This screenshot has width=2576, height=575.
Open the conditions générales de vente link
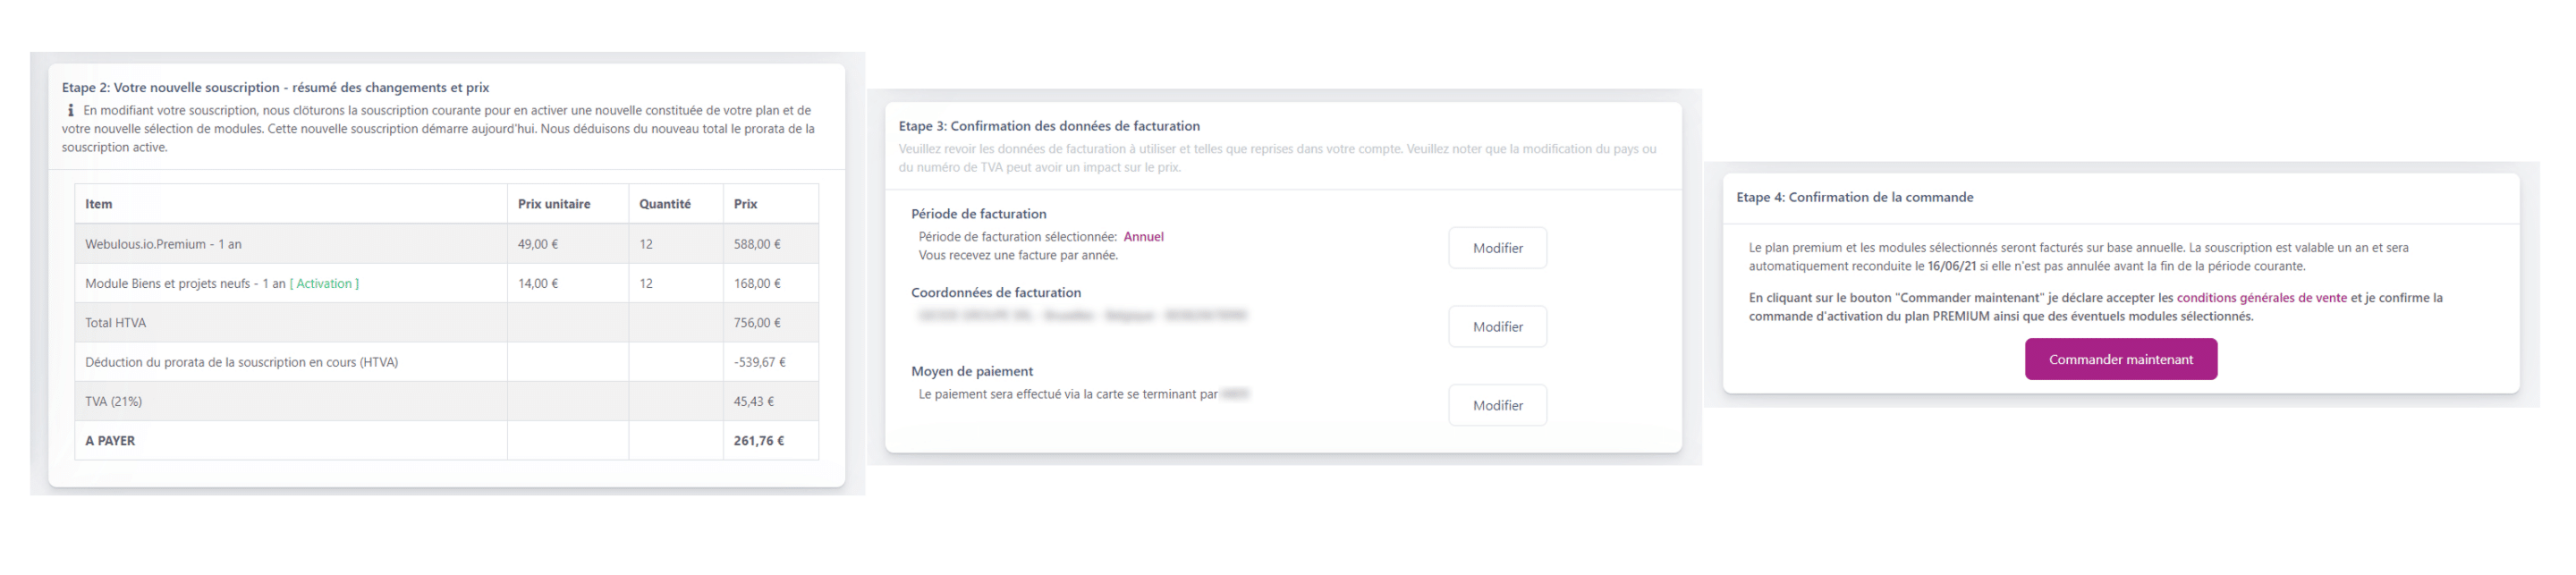coord(2261,298)
